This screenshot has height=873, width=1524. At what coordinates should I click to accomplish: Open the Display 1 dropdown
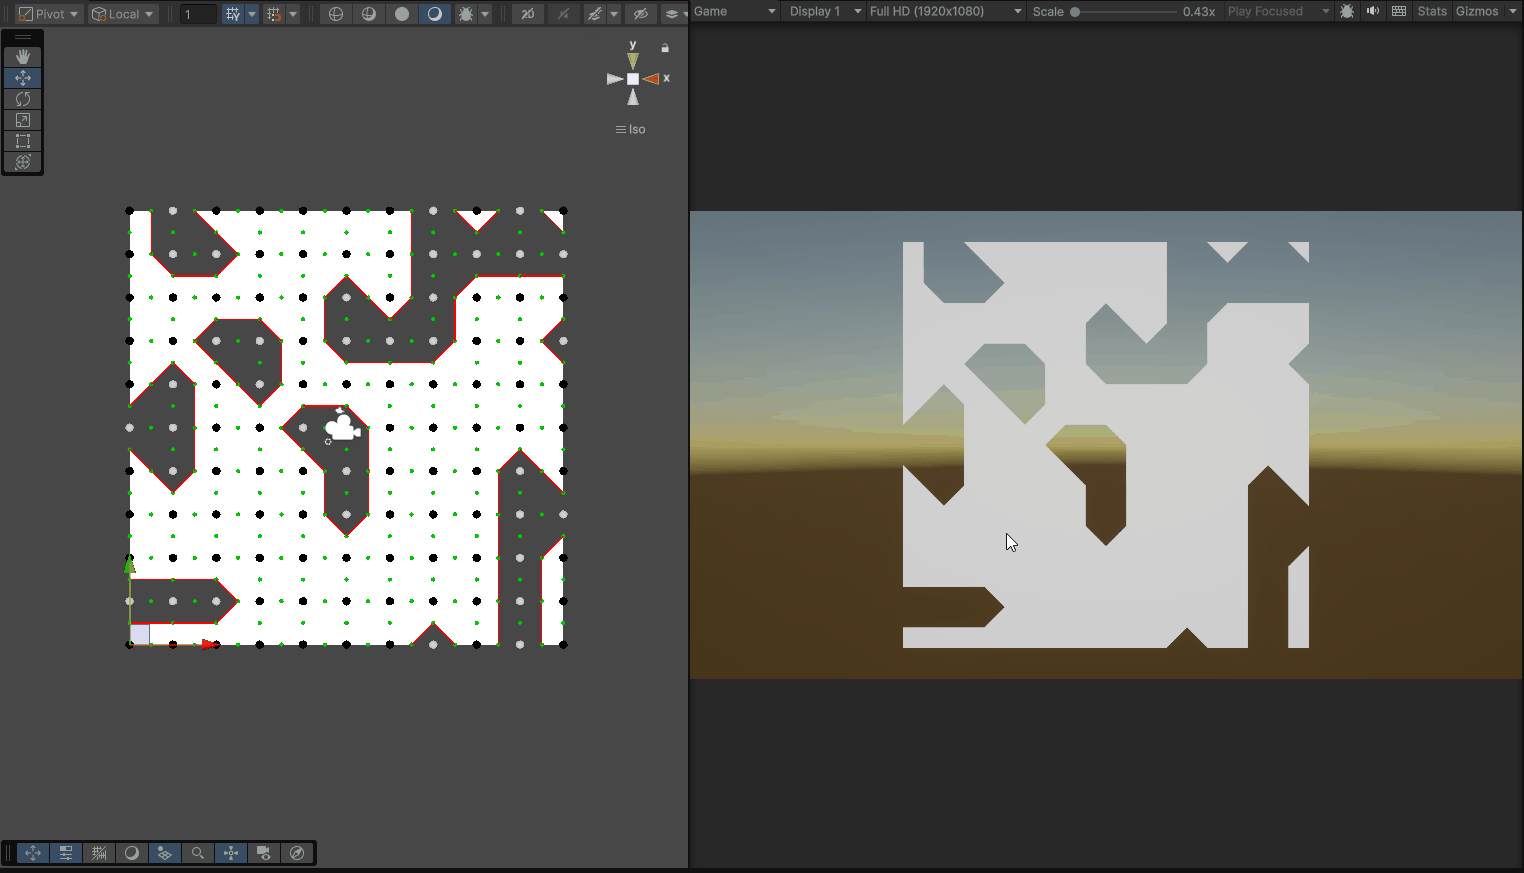tap(825, 11)
